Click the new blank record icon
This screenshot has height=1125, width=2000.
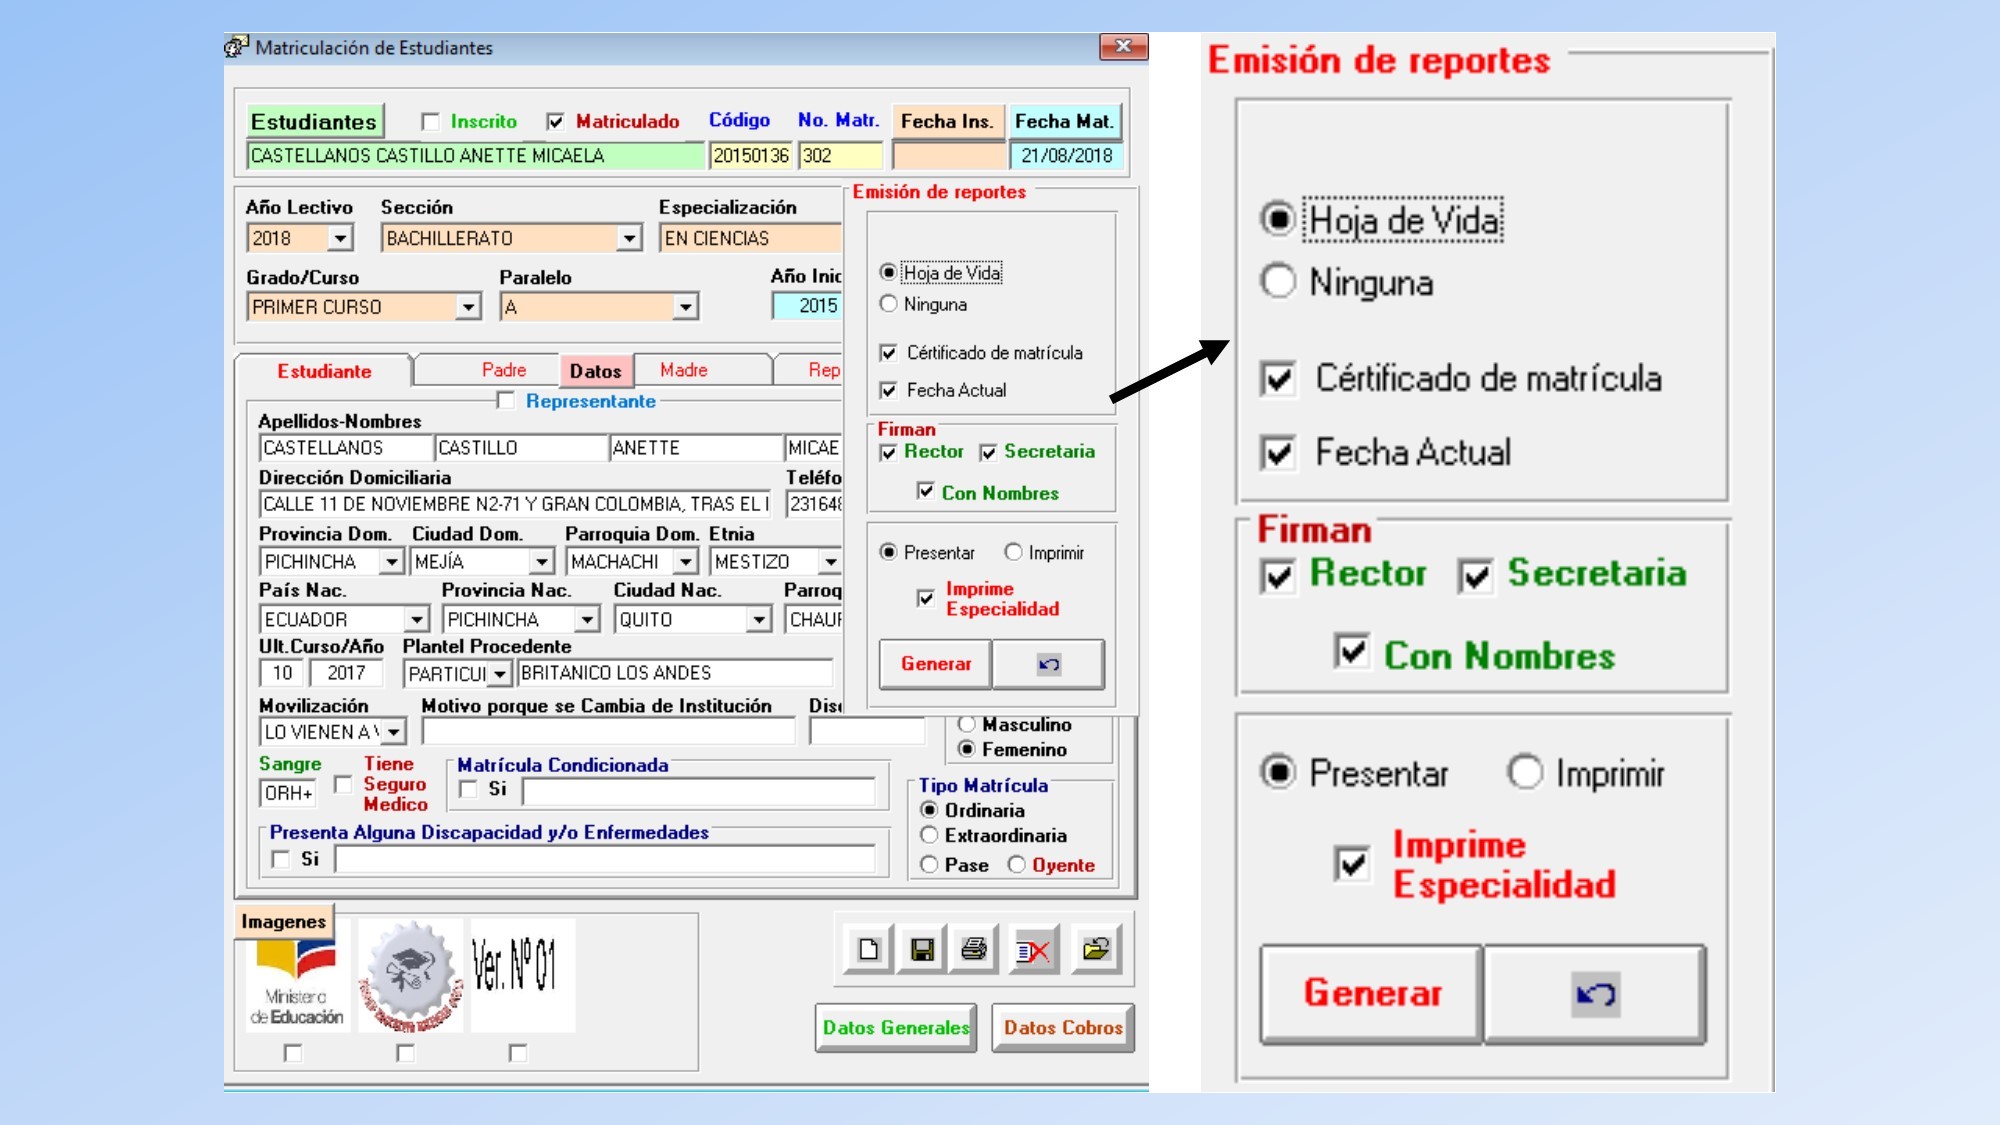[868, 949]
